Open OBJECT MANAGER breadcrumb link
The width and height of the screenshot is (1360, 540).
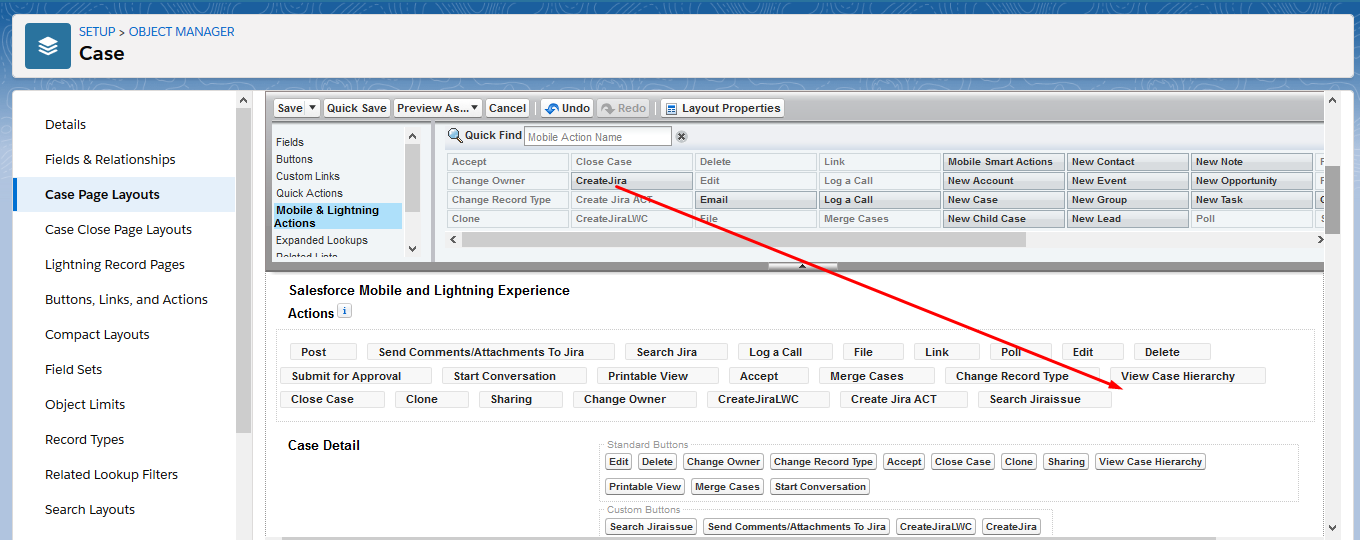click(x=182, y=32)
